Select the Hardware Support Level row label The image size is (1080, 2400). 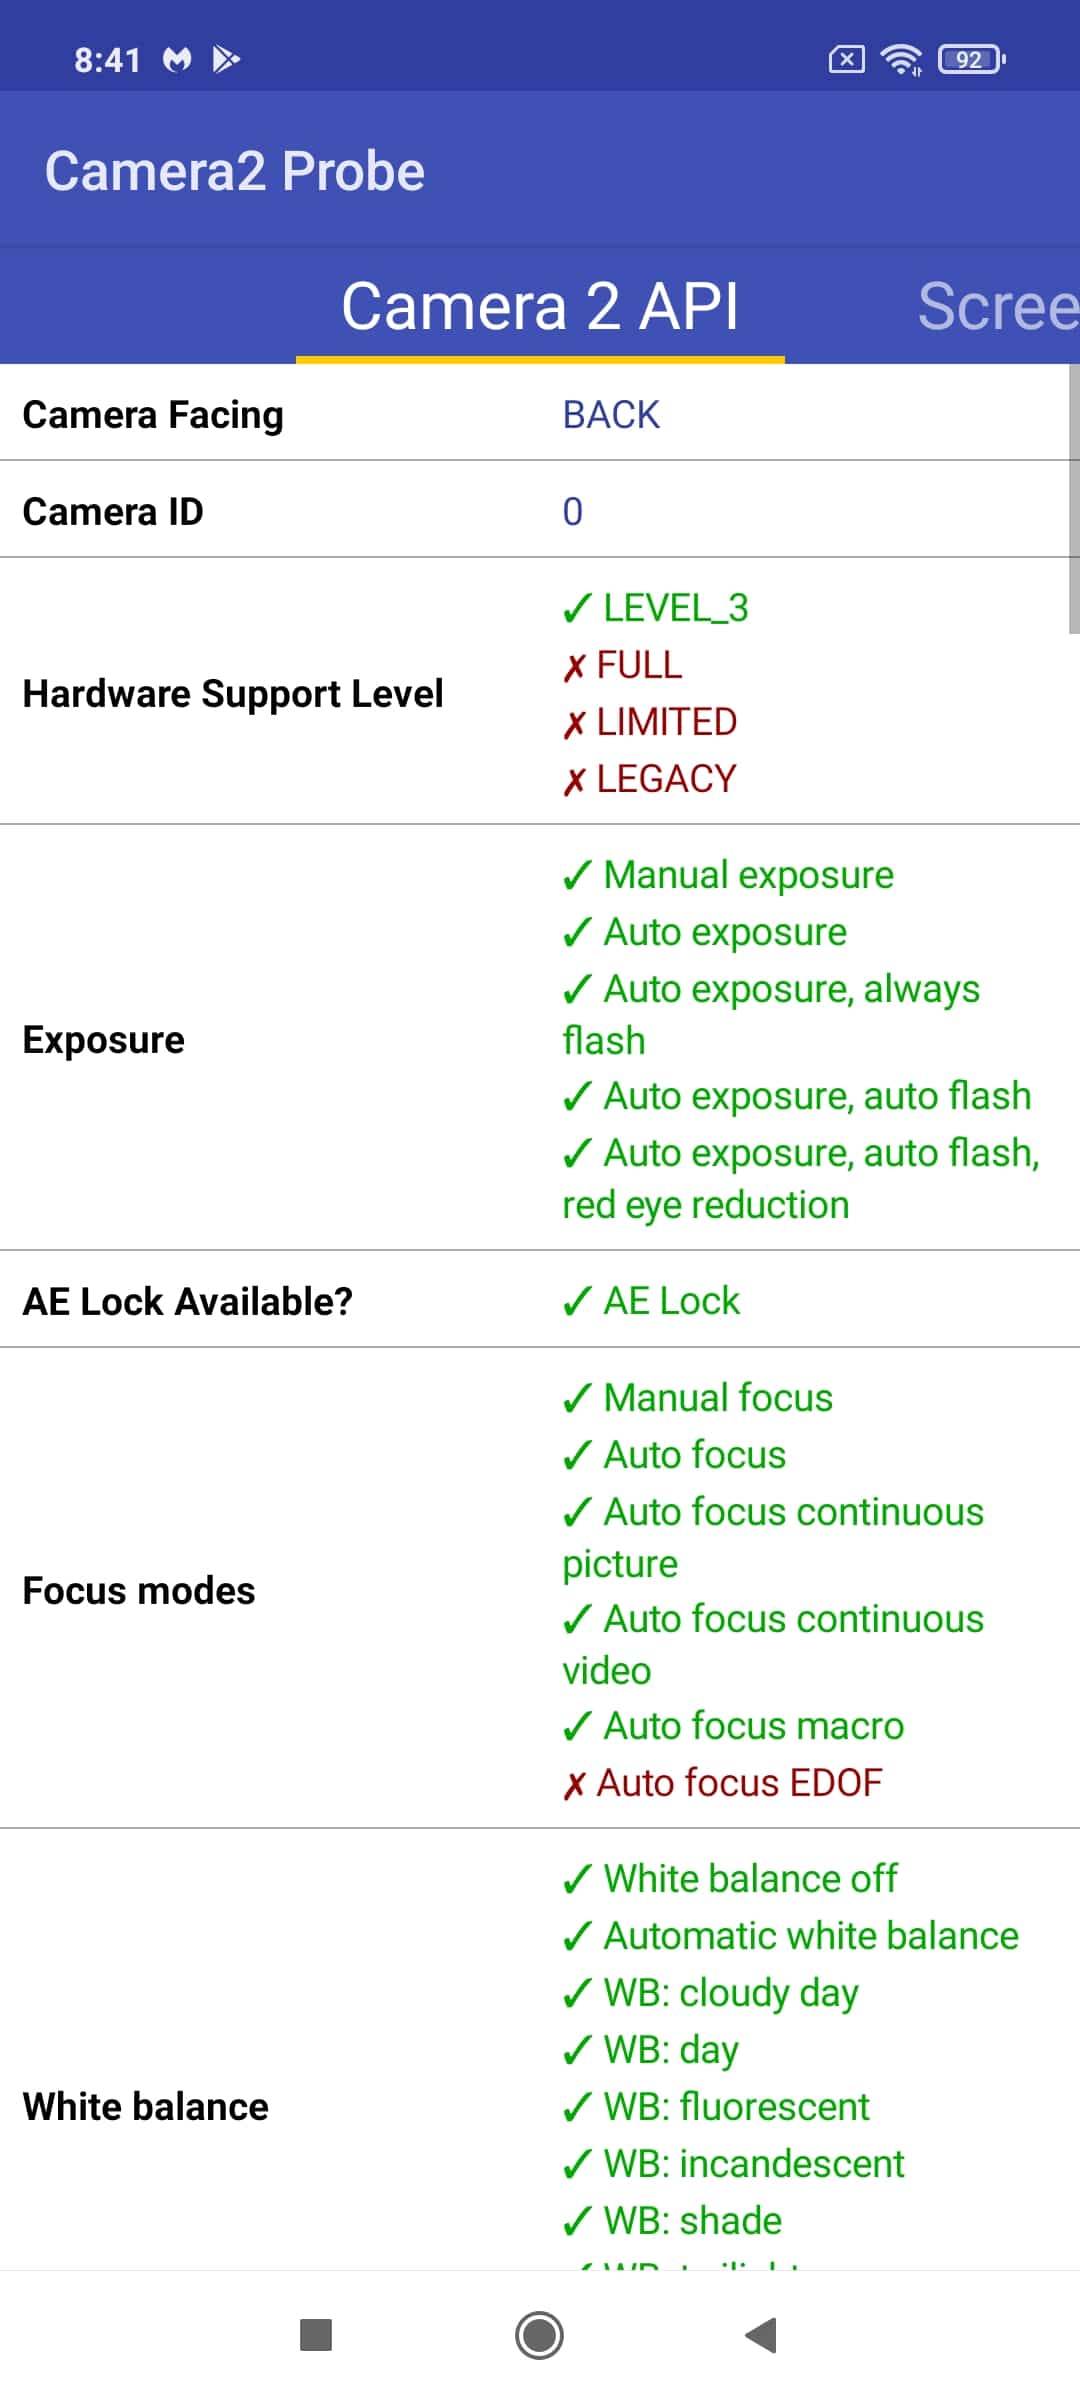coord(233,694)
